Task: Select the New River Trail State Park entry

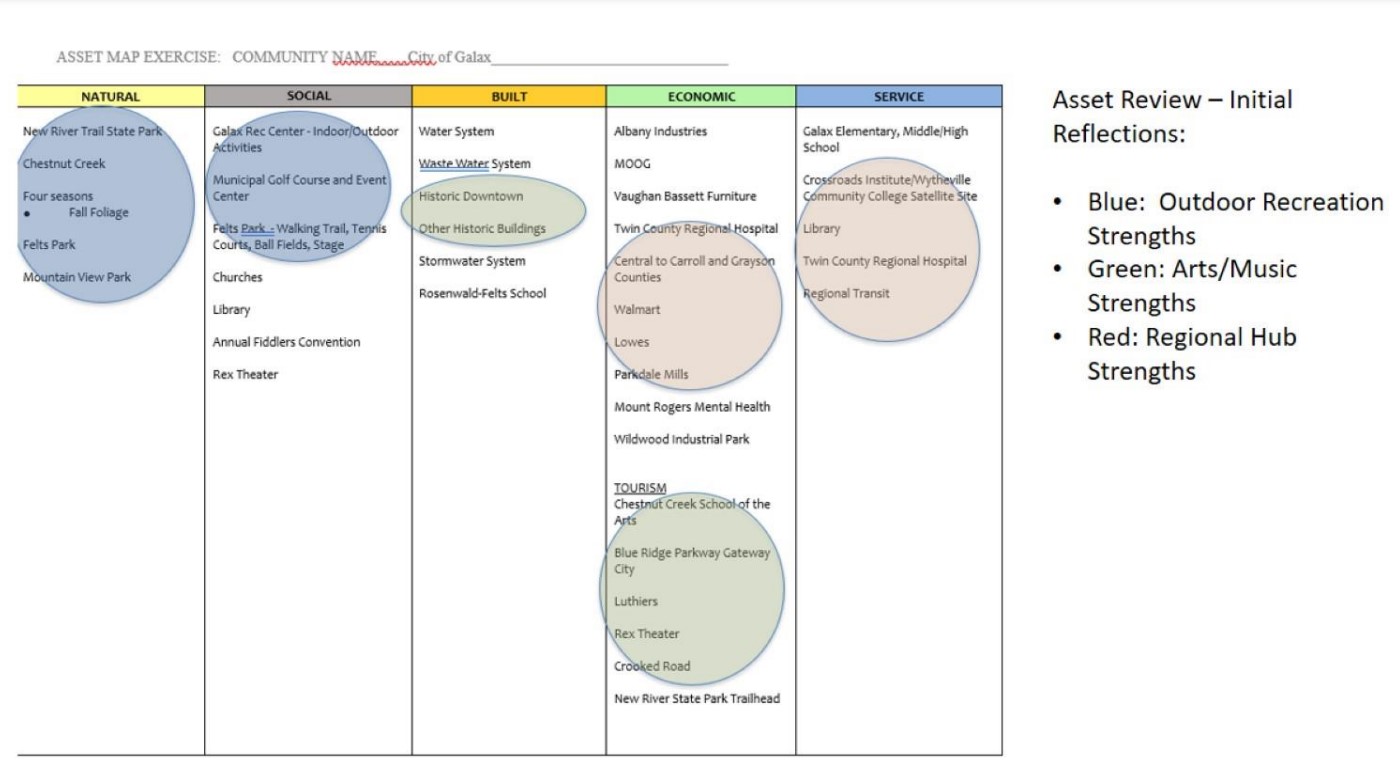Action: tap(92, 131)
